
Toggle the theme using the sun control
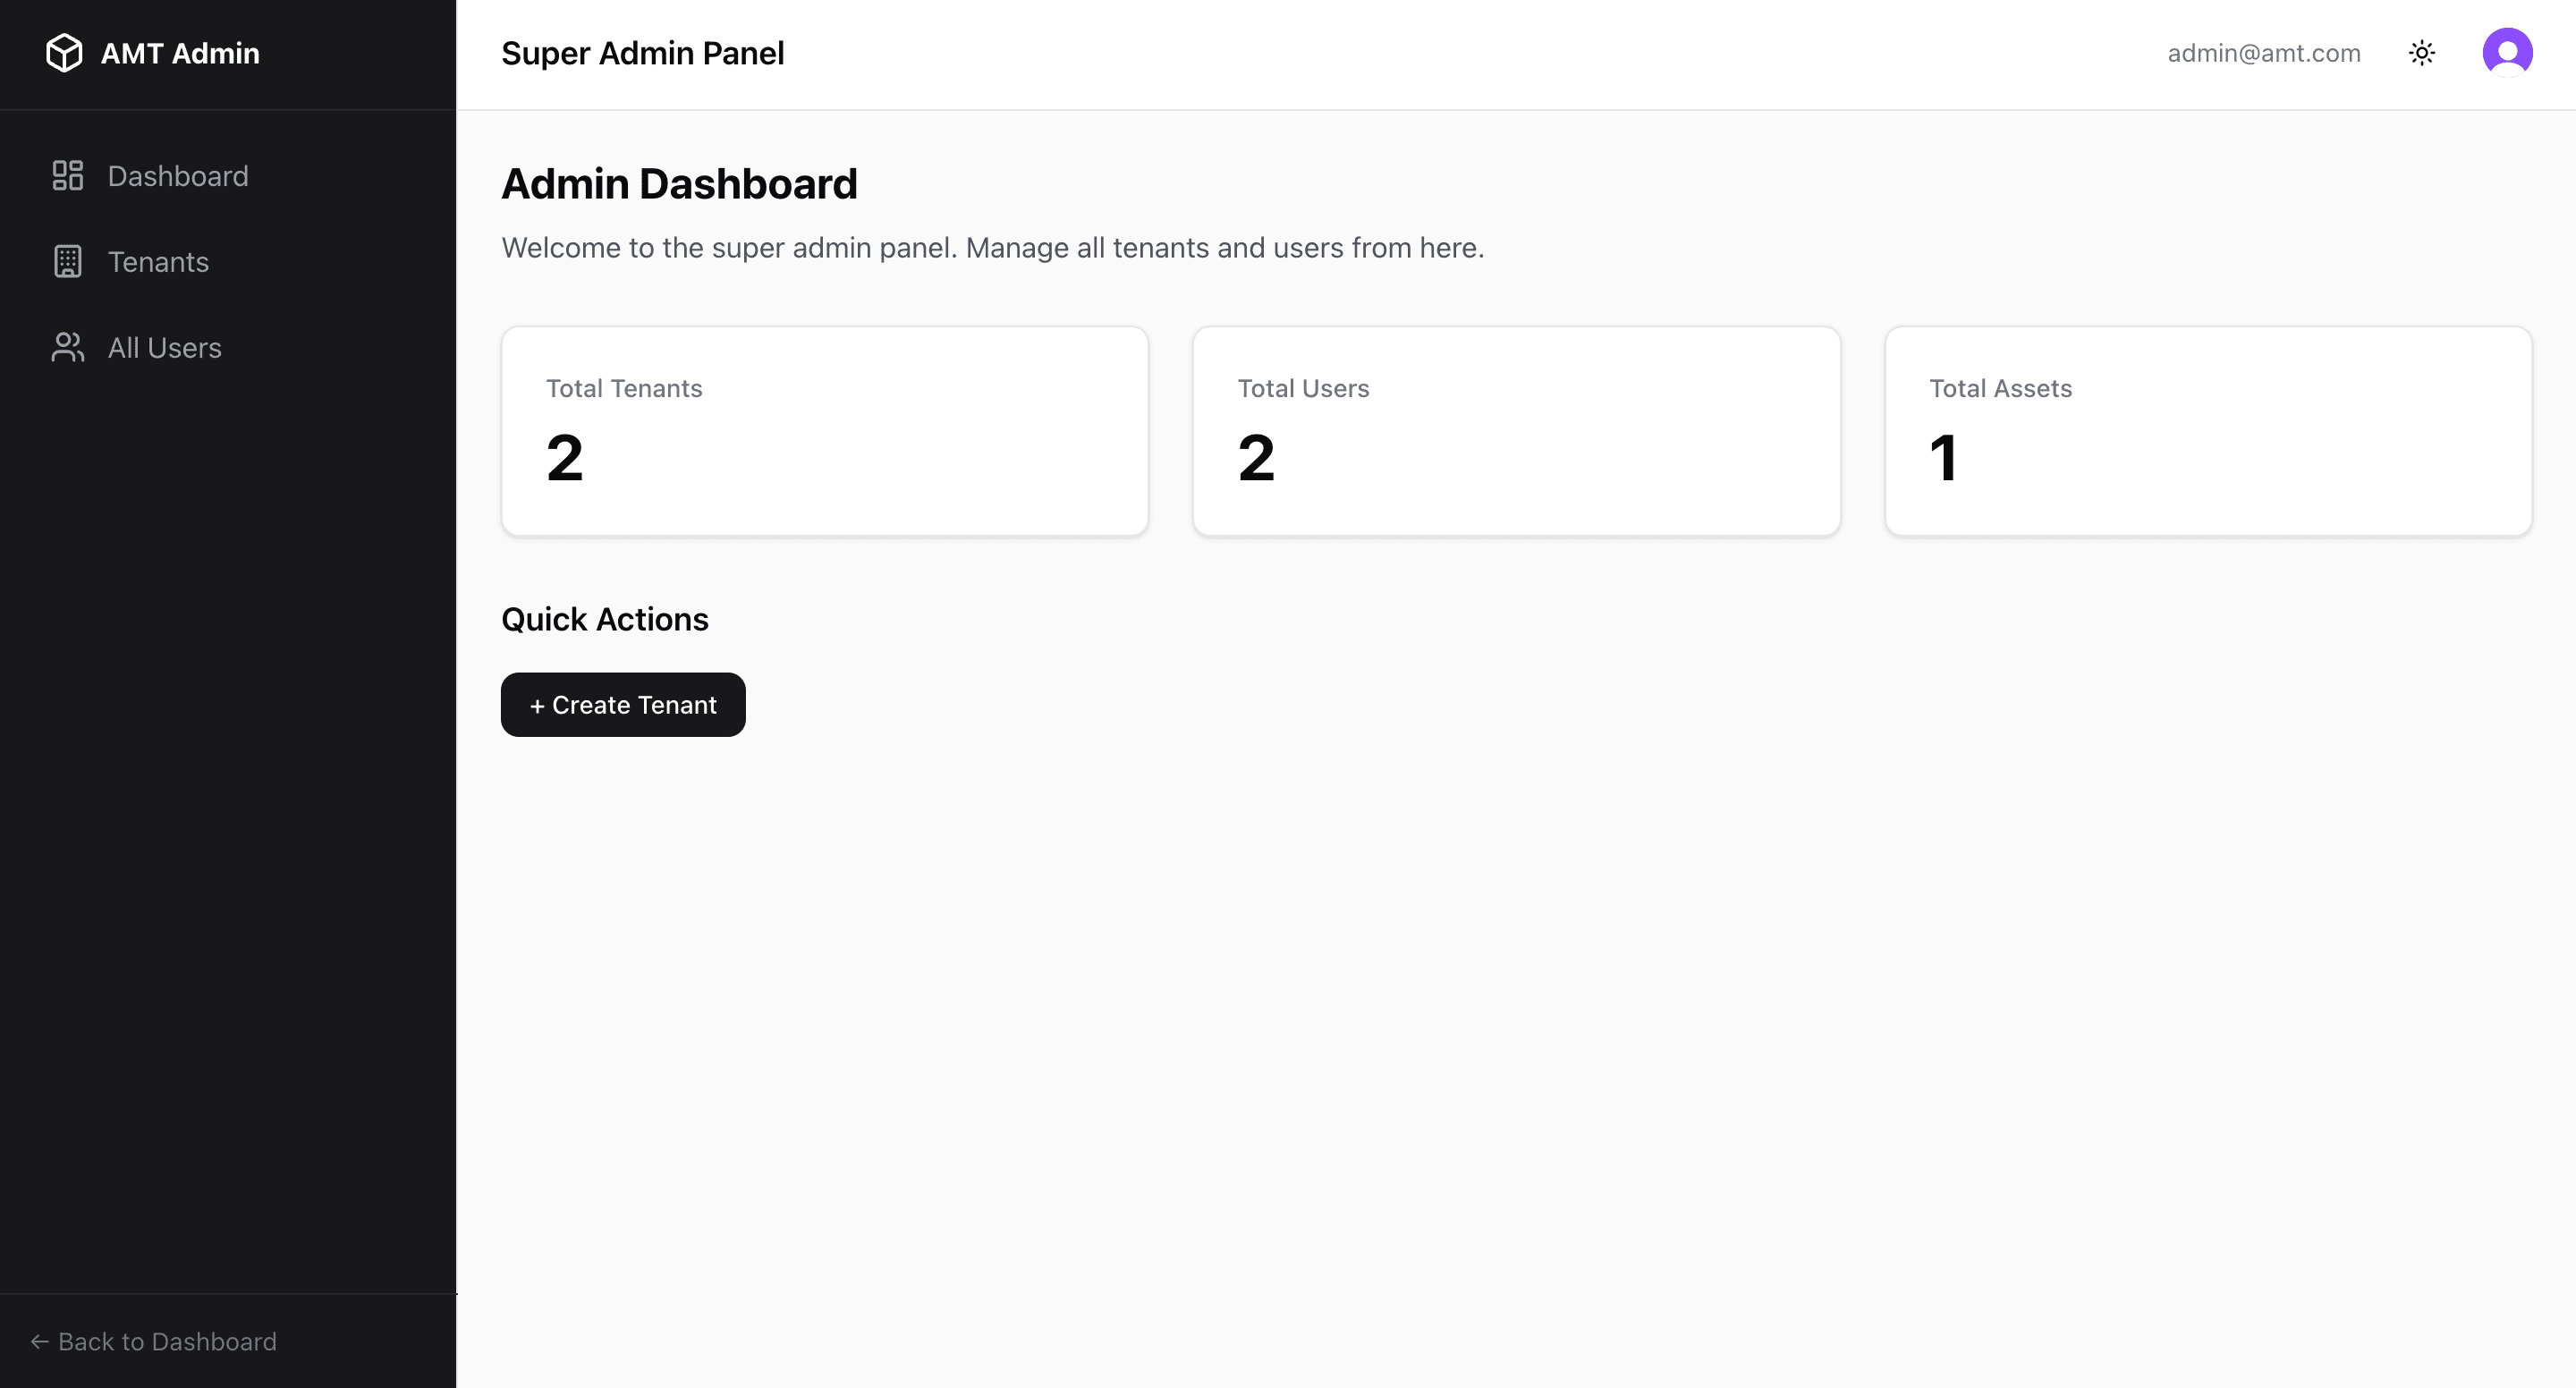pyautogui.click(x=2422, y=52)
